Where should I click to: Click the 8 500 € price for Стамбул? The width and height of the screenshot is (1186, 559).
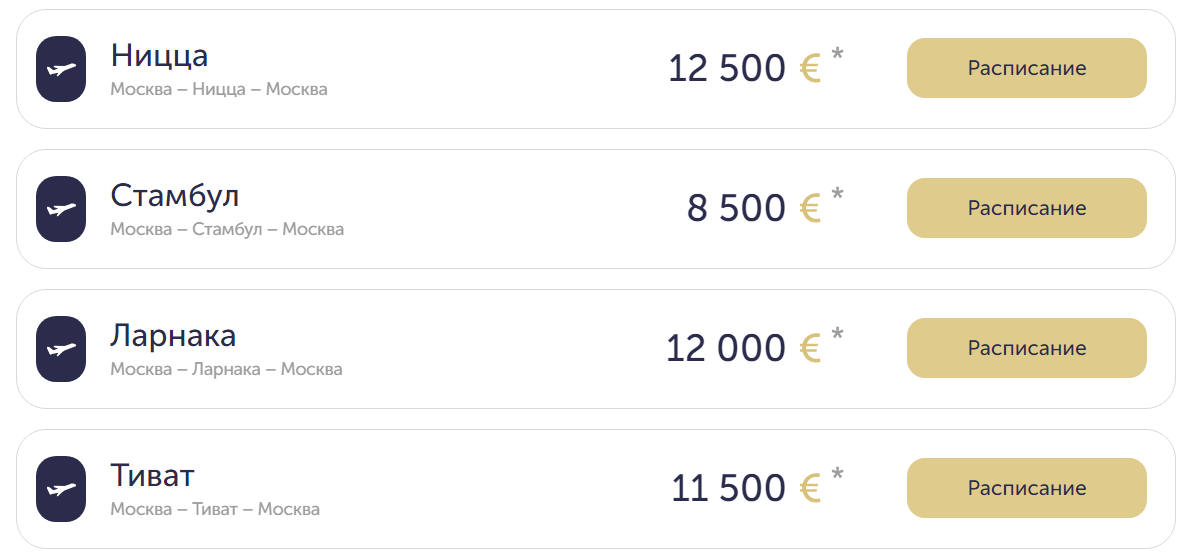(x=753, y=209)
